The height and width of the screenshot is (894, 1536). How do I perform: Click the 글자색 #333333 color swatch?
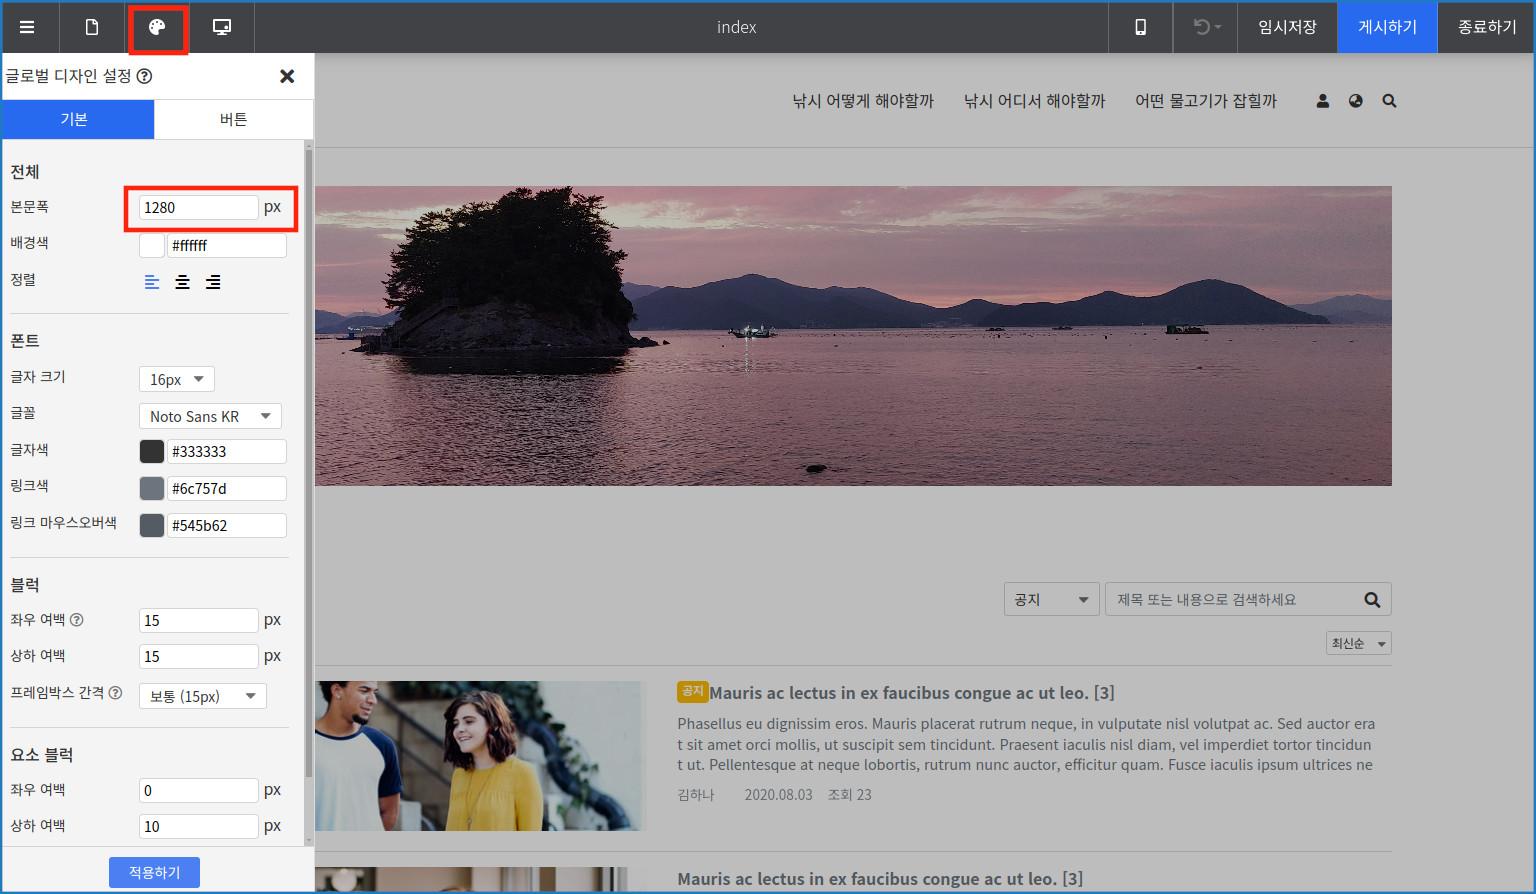tap(152, 451)
